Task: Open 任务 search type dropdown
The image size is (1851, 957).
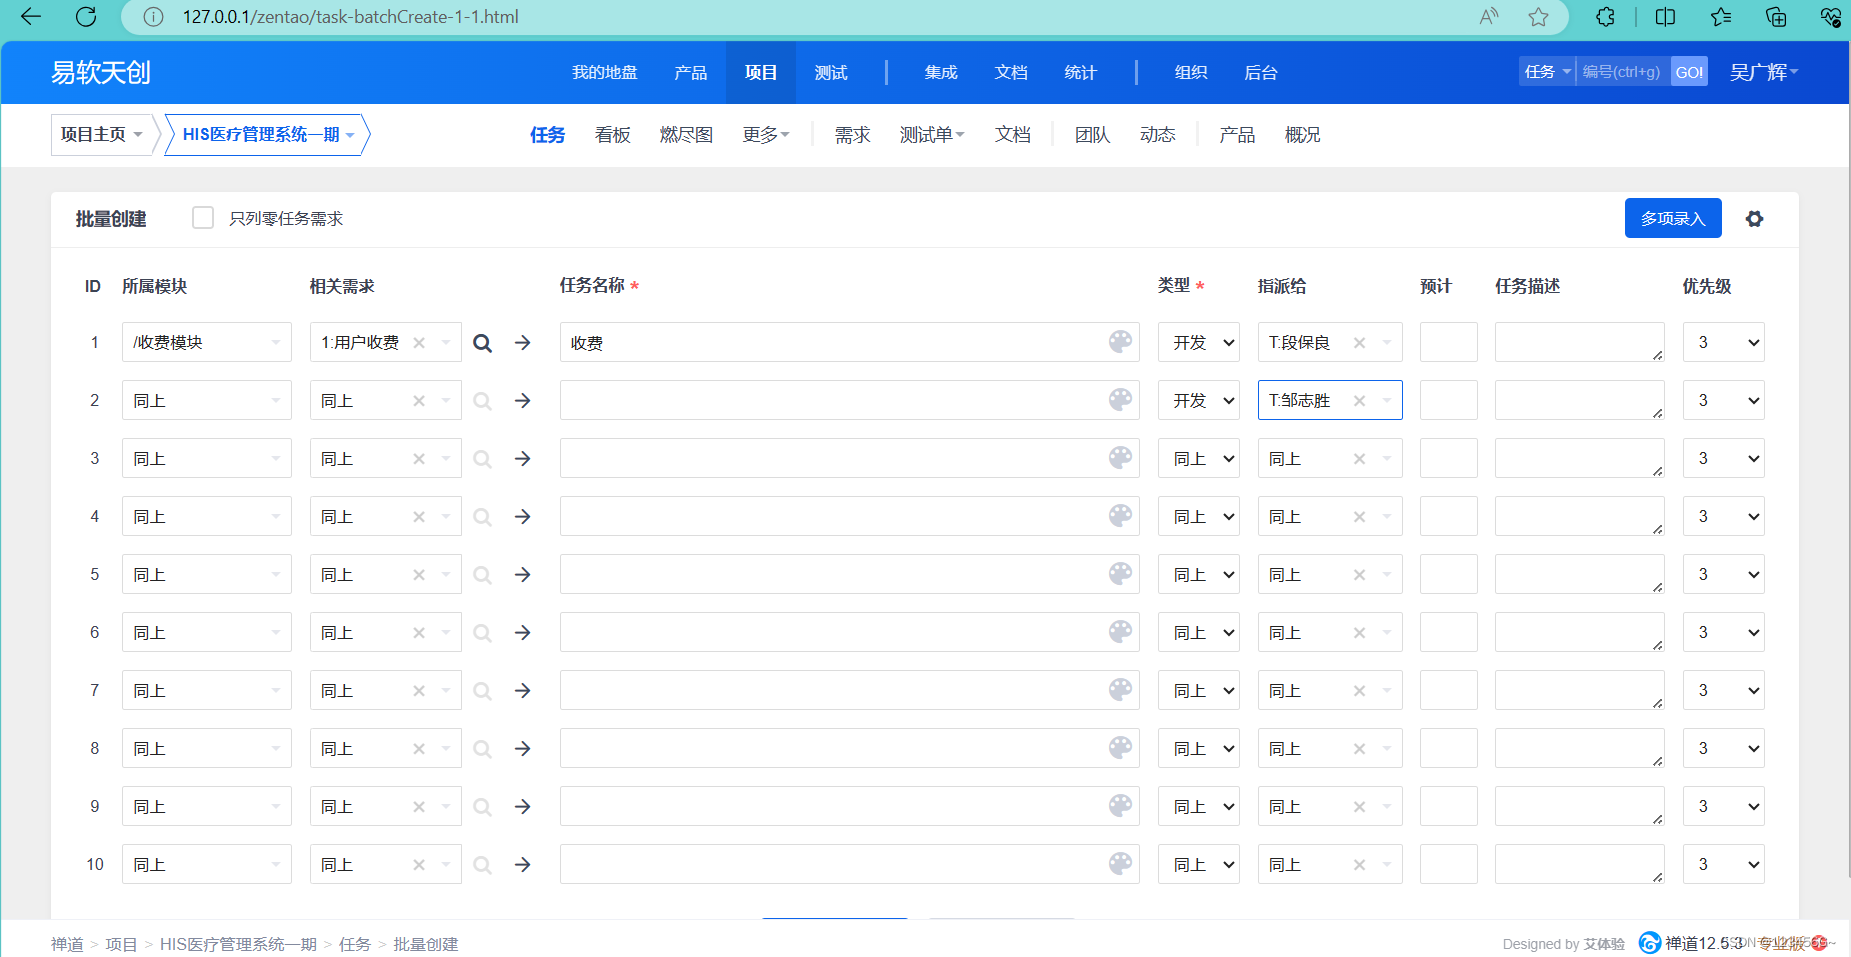Action: [1547, 72]
